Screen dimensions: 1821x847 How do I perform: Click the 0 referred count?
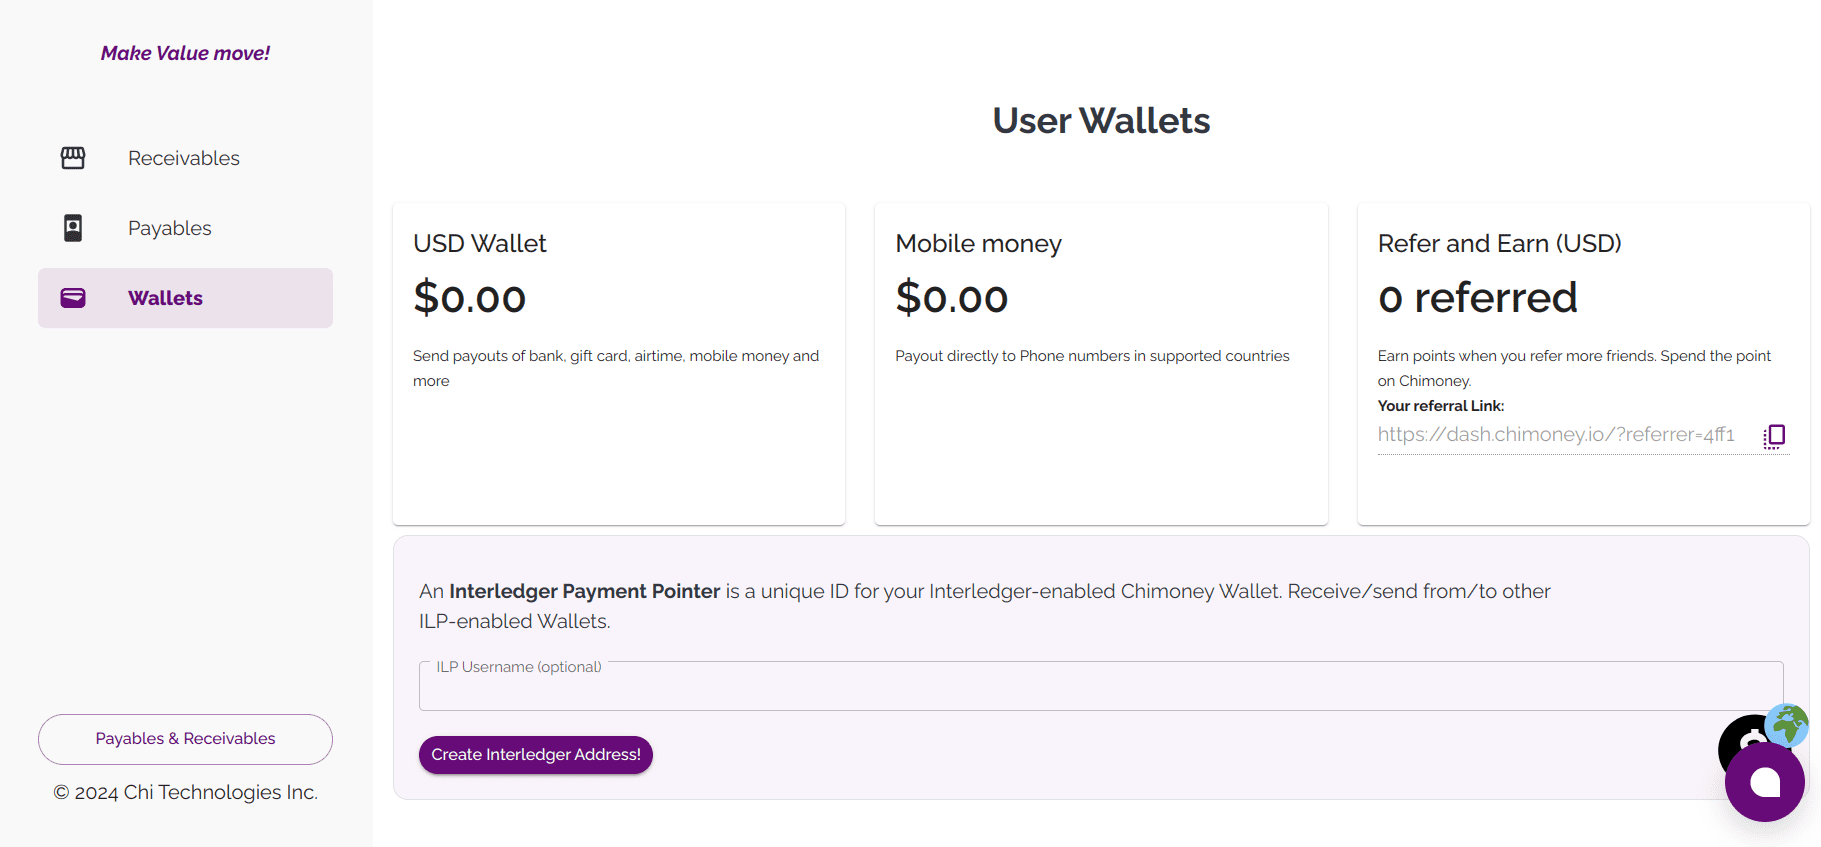point(1477,298)
